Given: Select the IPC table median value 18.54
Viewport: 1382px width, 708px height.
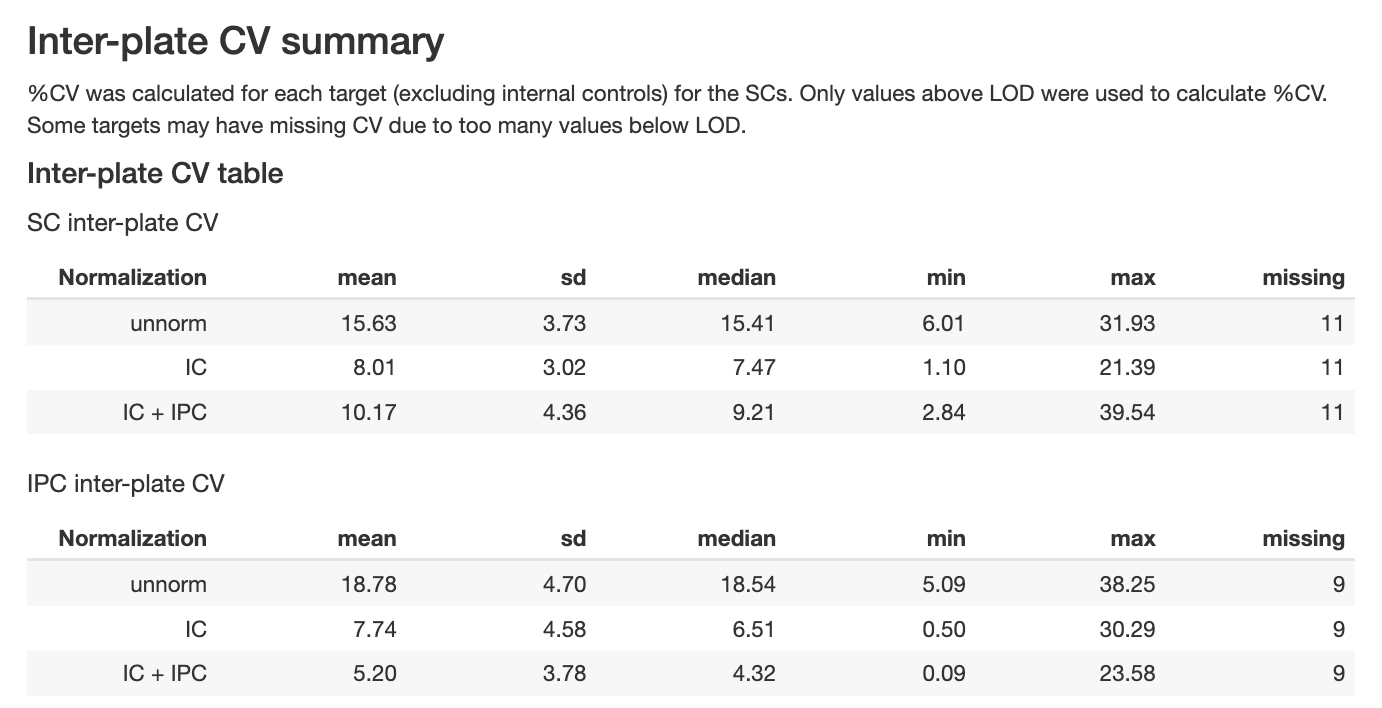Looking at the screenshot, I should (748, 585).
